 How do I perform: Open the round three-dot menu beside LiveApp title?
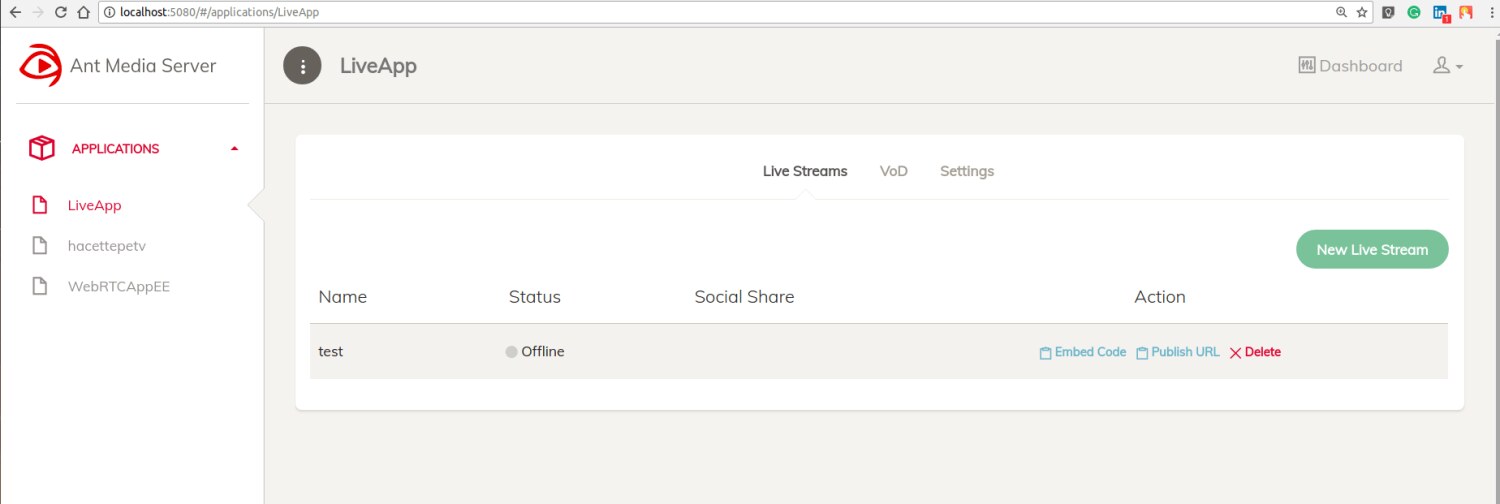303,66
